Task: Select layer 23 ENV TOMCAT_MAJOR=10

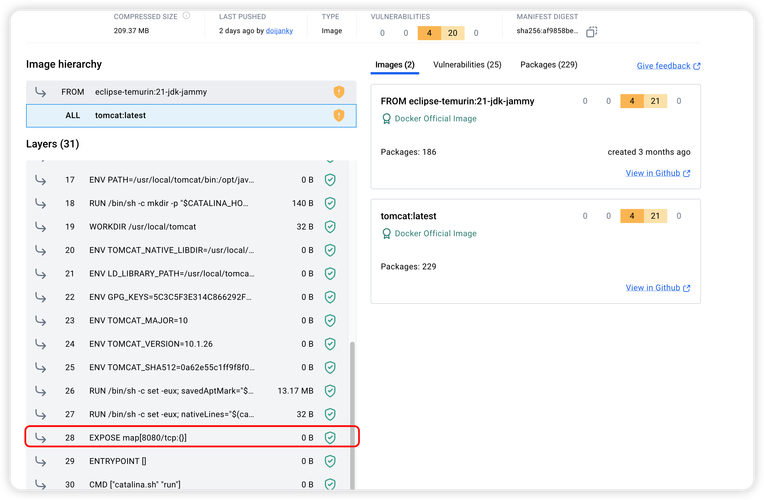Action: click(x=188, y=320)
